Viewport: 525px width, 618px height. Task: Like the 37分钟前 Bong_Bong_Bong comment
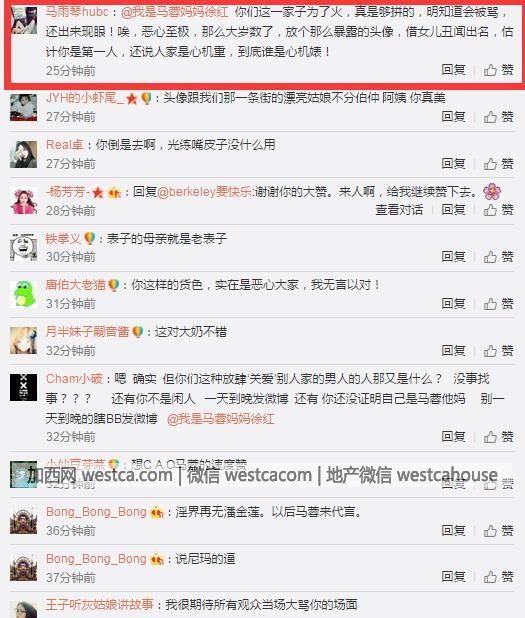coord(499,577)
